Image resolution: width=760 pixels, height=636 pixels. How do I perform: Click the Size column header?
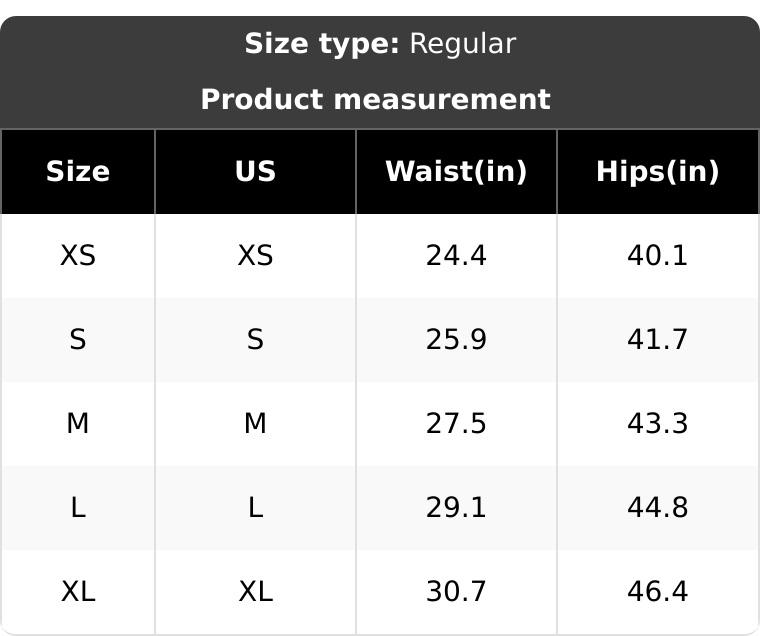coord(78,172)
